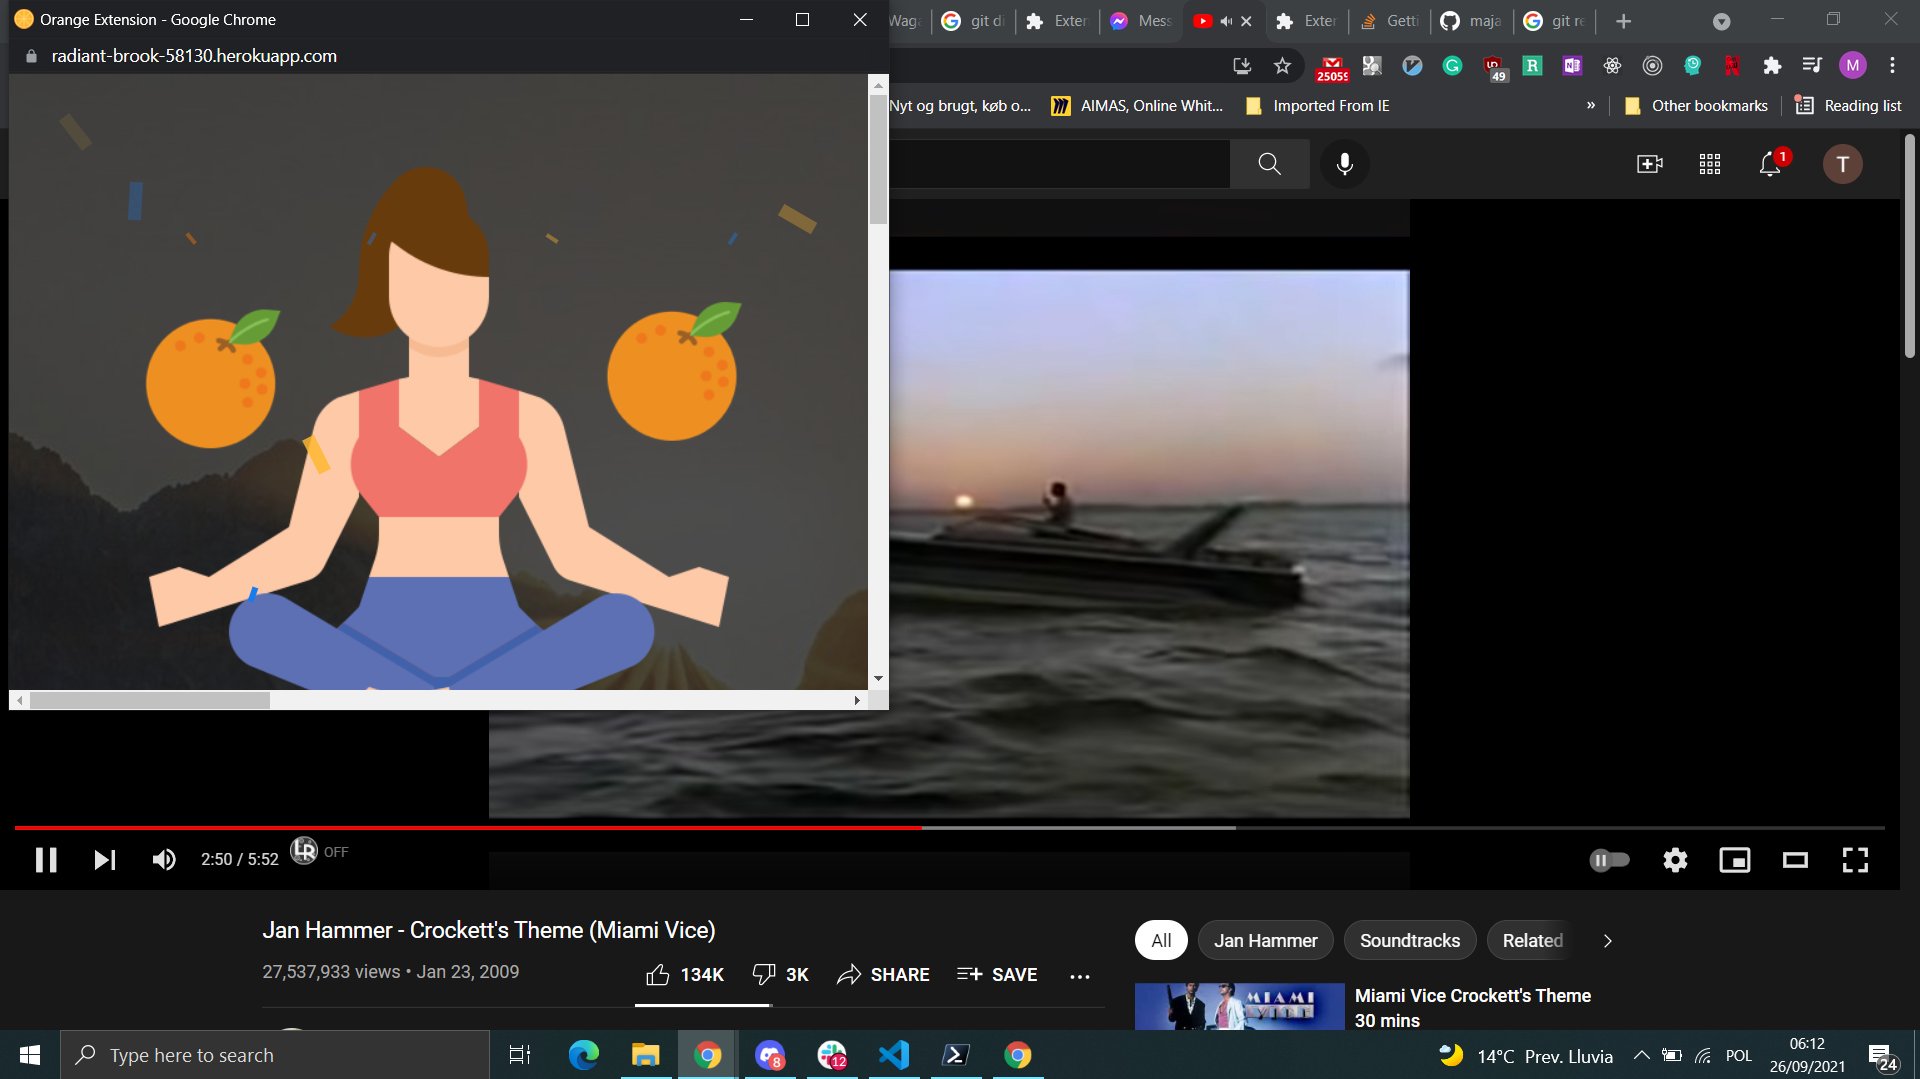The height and width of the screenshot is (1079, 1920).
Task: Open the Windows notification center
Action: tap(1883, 1056)
